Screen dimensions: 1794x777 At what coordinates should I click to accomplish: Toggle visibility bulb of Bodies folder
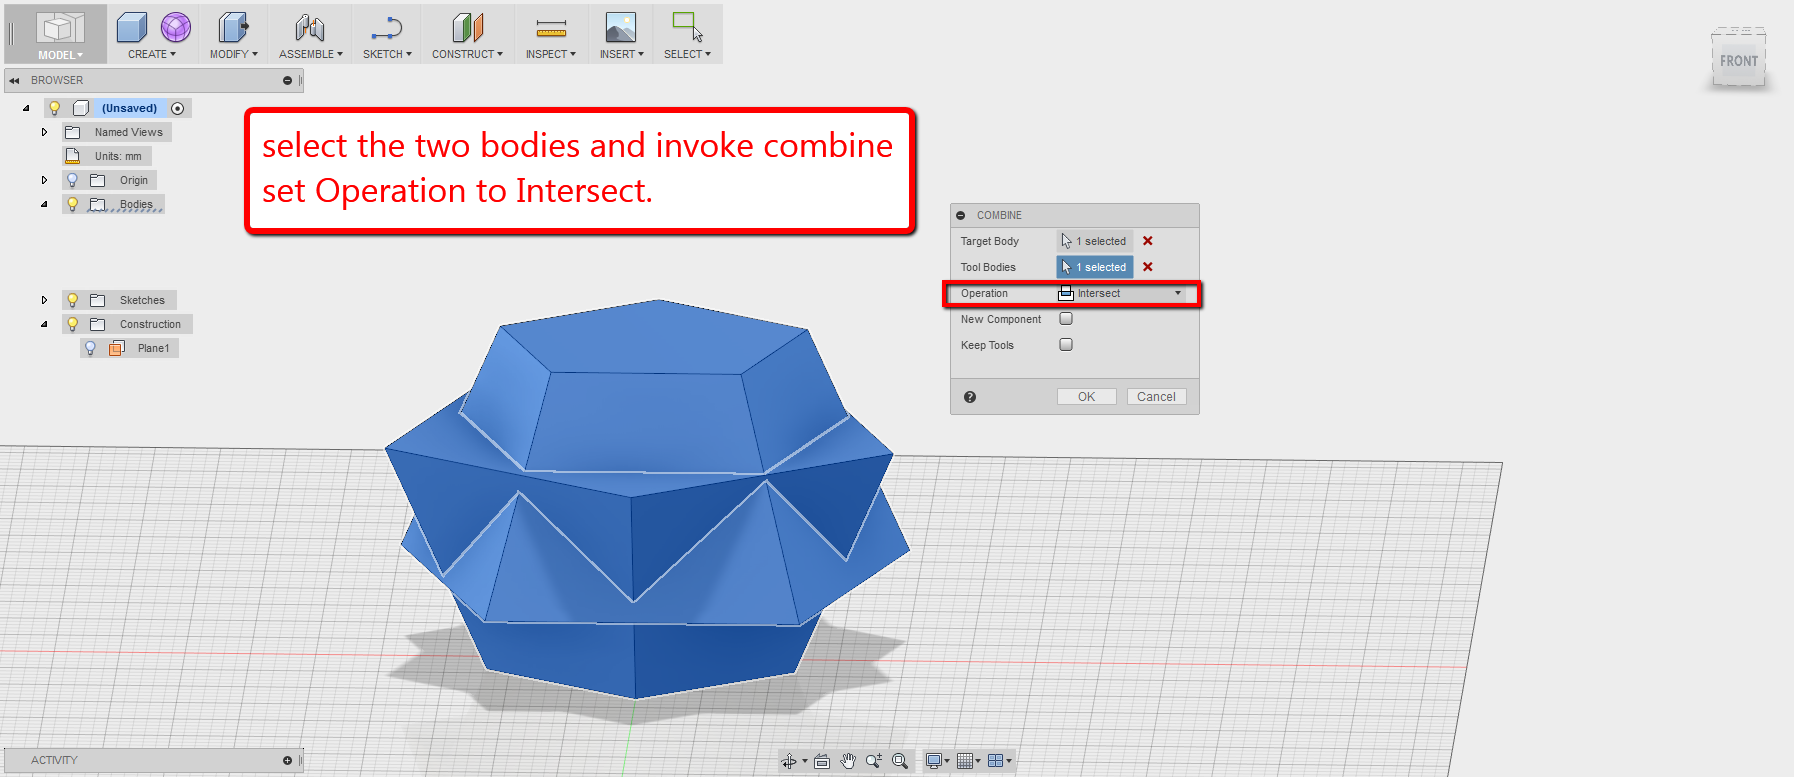pyautogui.click(x=73, y=204)
